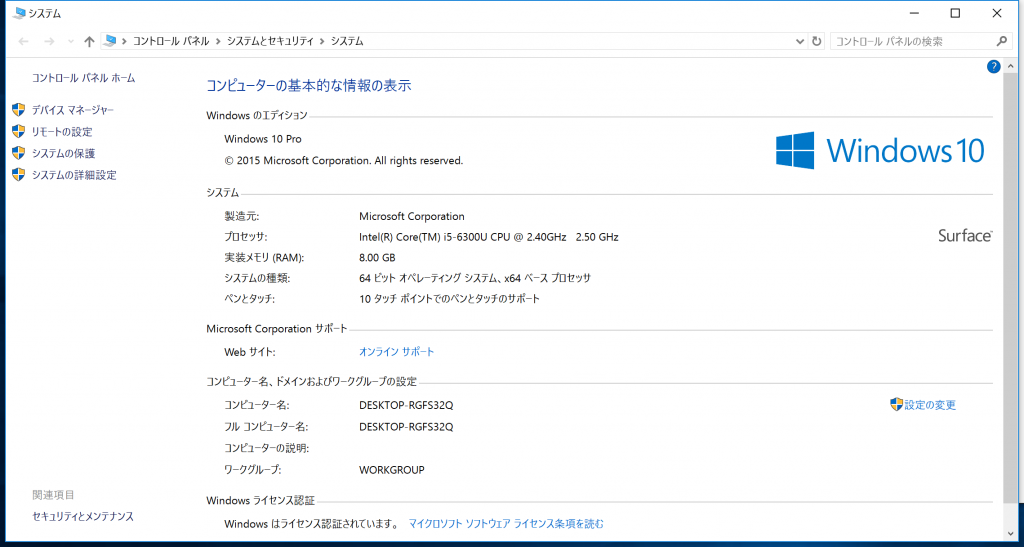Open address bar history dropdown
1024x547 pixels.
pos(800,41)
